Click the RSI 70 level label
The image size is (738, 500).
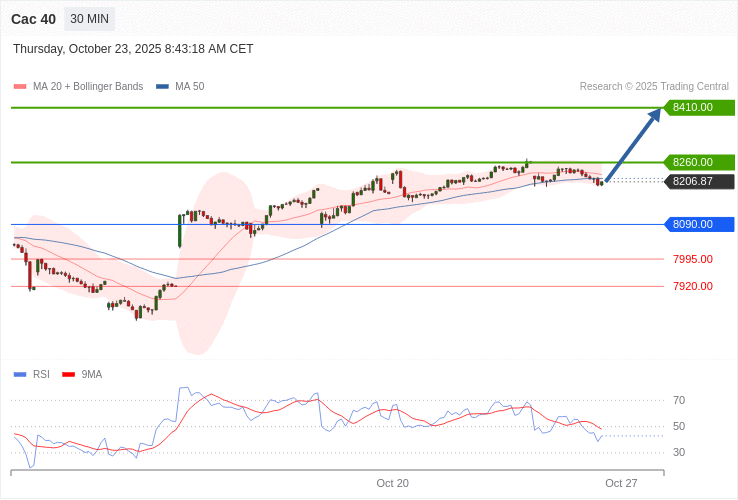pyautogui.click(x=679, y=400)
